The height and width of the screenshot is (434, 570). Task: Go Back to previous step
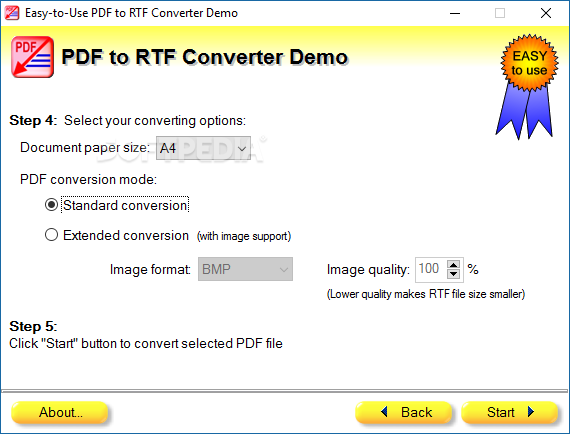[404, 413]
